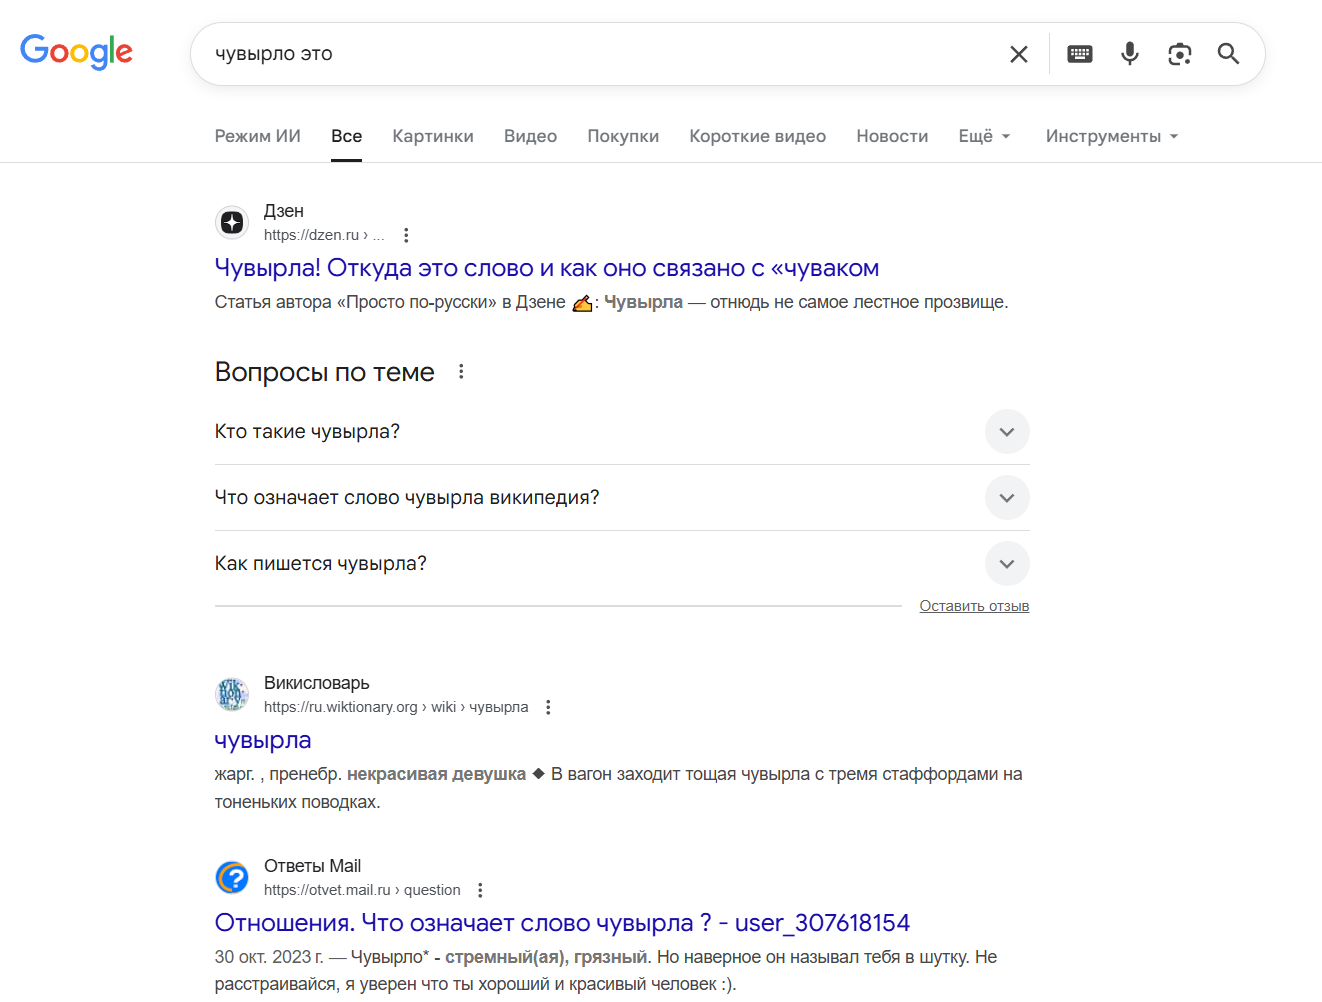
Task: Expand question Кто такие чувырла?
Action: click(1007, 432)
